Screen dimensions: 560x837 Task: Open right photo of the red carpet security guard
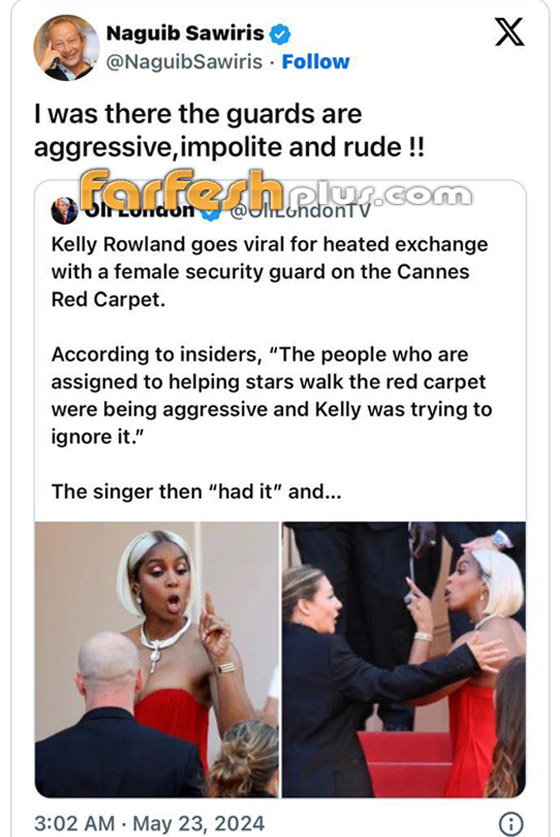click(404, 659)
